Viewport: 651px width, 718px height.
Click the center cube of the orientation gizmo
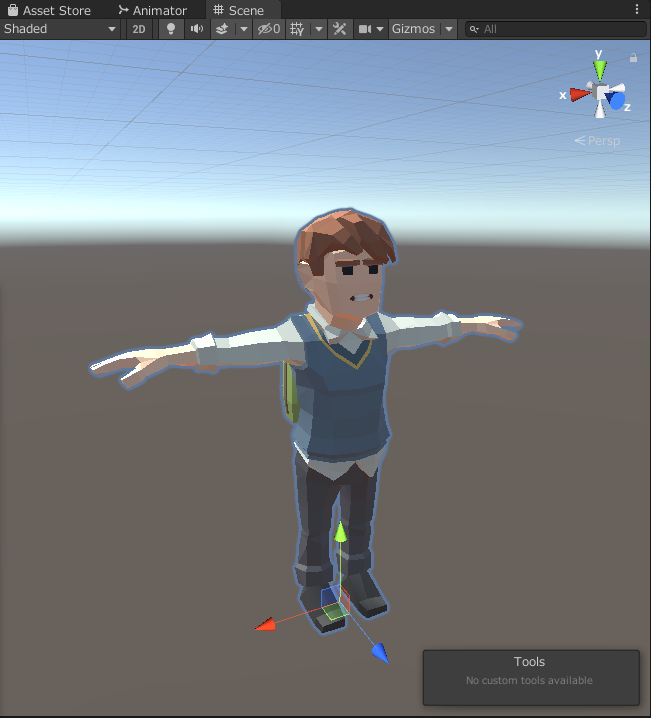(x=601, y=91)
